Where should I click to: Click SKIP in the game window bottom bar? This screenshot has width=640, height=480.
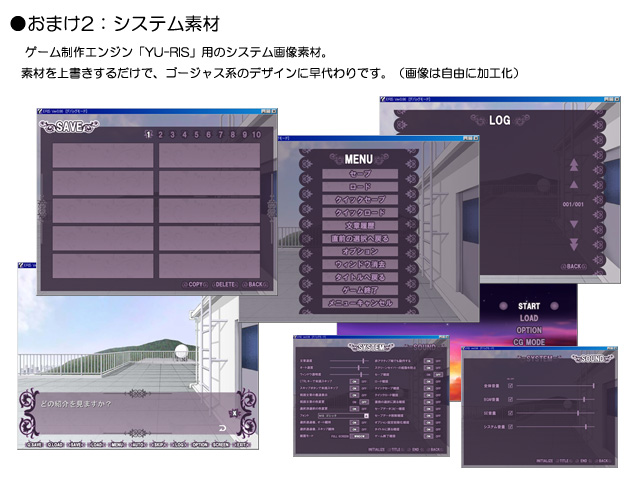158,444
